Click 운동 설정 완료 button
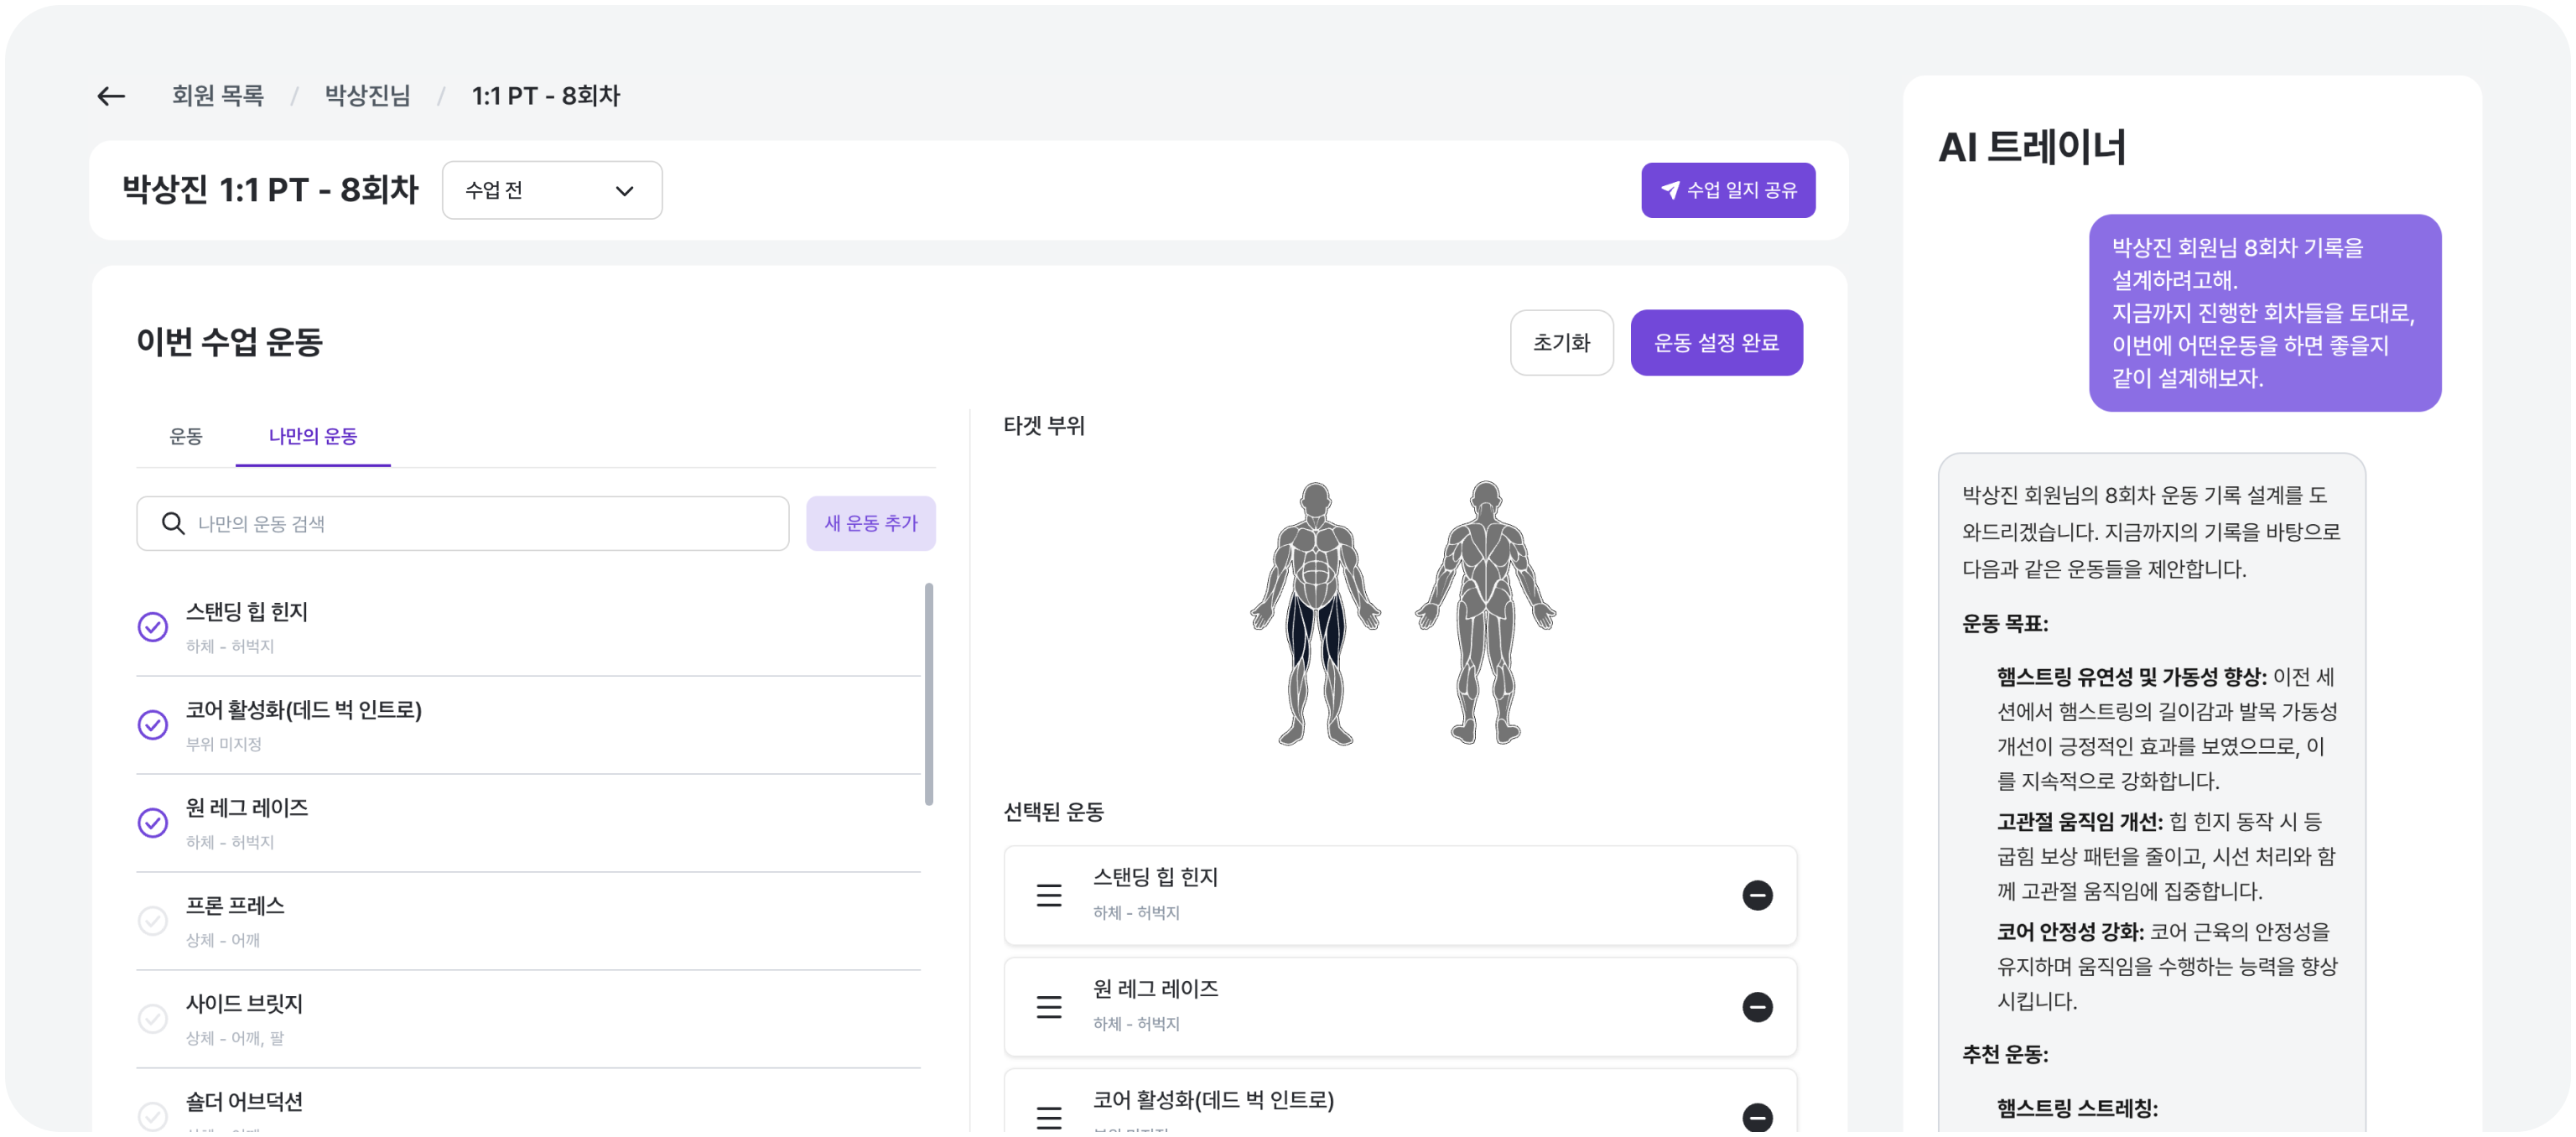The height and width of the screenshot is (1137, 2576). pos(1716,343)
